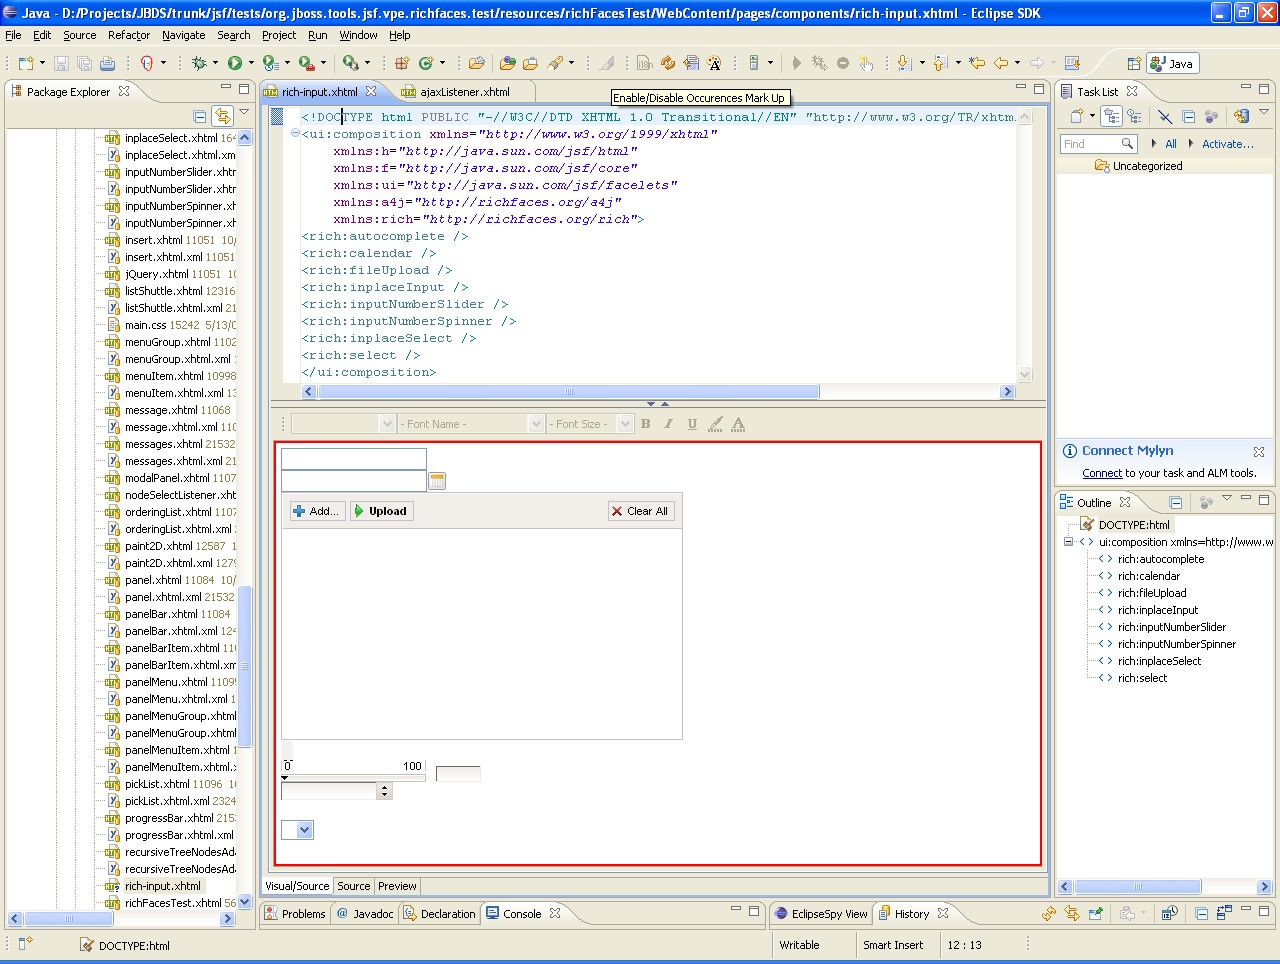
Task: Open the Font Size dropdown
Action: pos(625,424)
